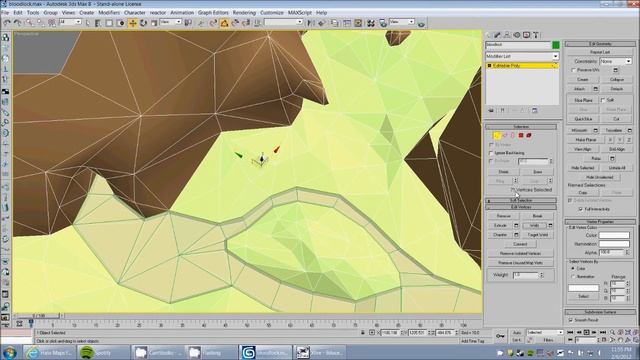The height and width of the screenshot is (360, 640).
Task: Toggle Preserve UVs checkbox
Action: click(574, 70)
